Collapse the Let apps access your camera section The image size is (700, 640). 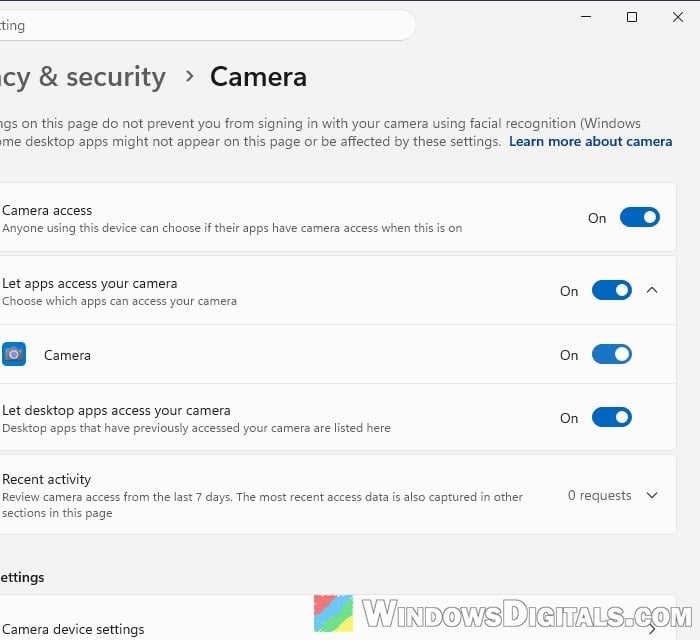coord(652,291)
